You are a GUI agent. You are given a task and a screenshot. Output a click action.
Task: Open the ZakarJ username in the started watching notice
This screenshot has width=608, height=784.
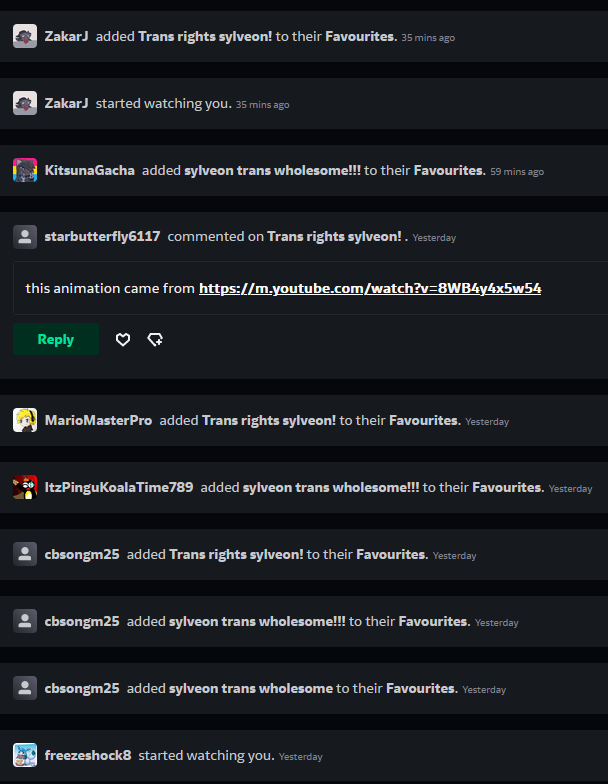[66, 103]
